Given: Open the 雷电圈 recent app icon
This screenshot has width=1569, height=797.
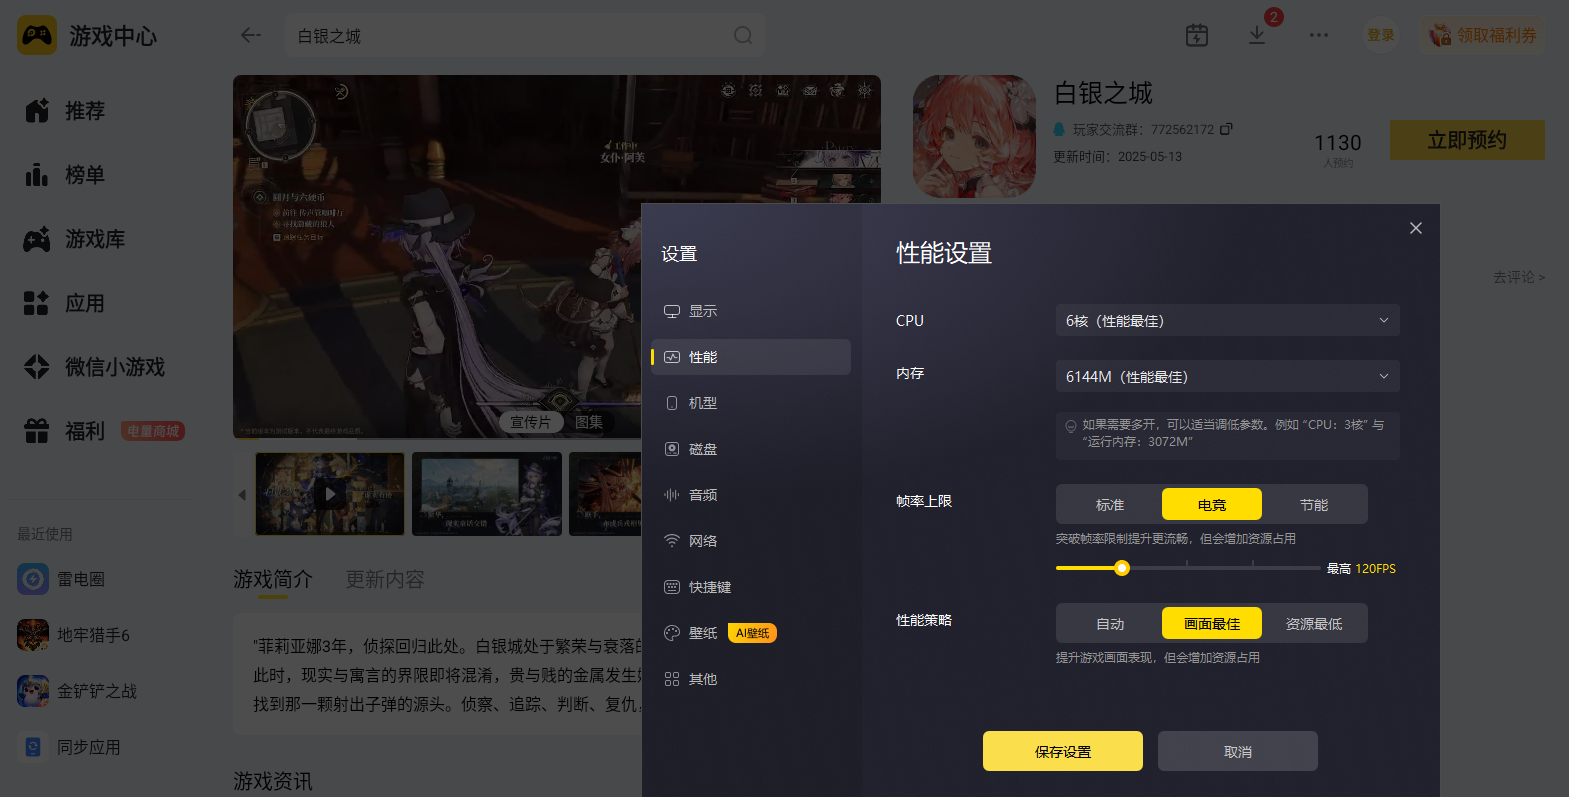Looking at the screenshot, I should pyautogui.click(x=33, y=579).
